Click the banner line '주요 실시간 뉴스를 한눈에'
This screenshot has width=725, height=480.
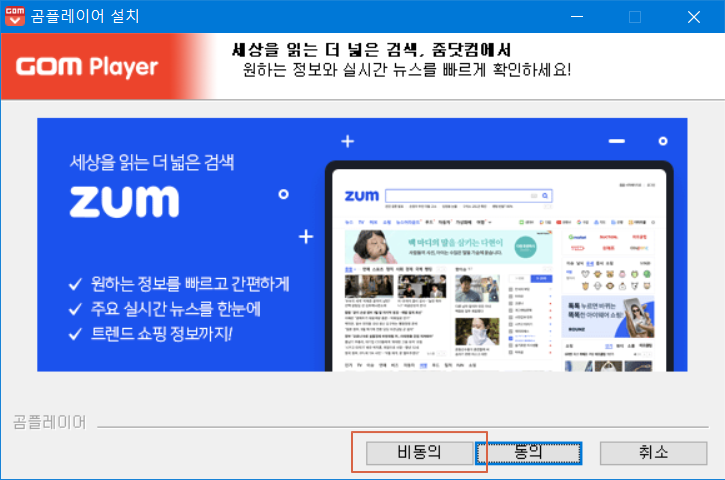click(x=176, y=308)
